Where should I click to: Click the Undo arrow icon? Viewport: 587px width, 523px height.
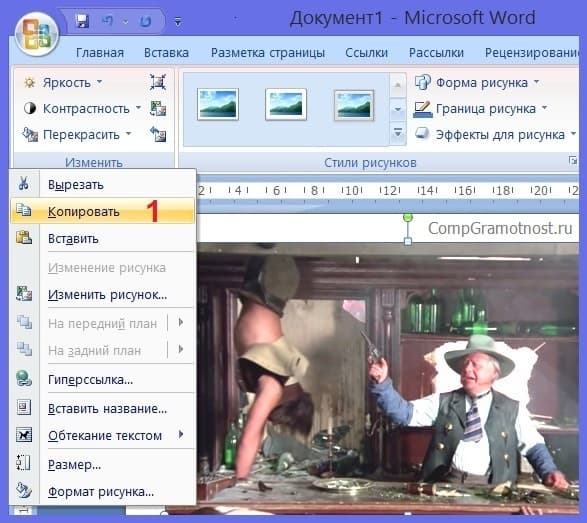tap(107, 21)
